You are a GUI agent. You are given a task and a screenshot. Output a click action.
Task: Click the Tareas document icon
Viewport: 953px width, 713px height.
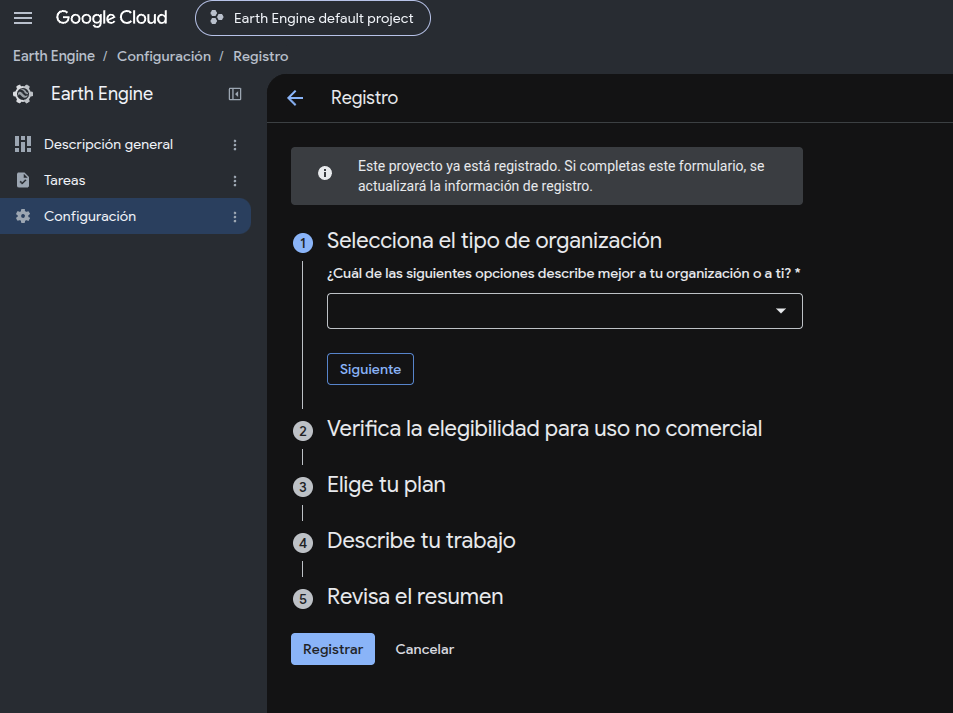click(23, 181)
